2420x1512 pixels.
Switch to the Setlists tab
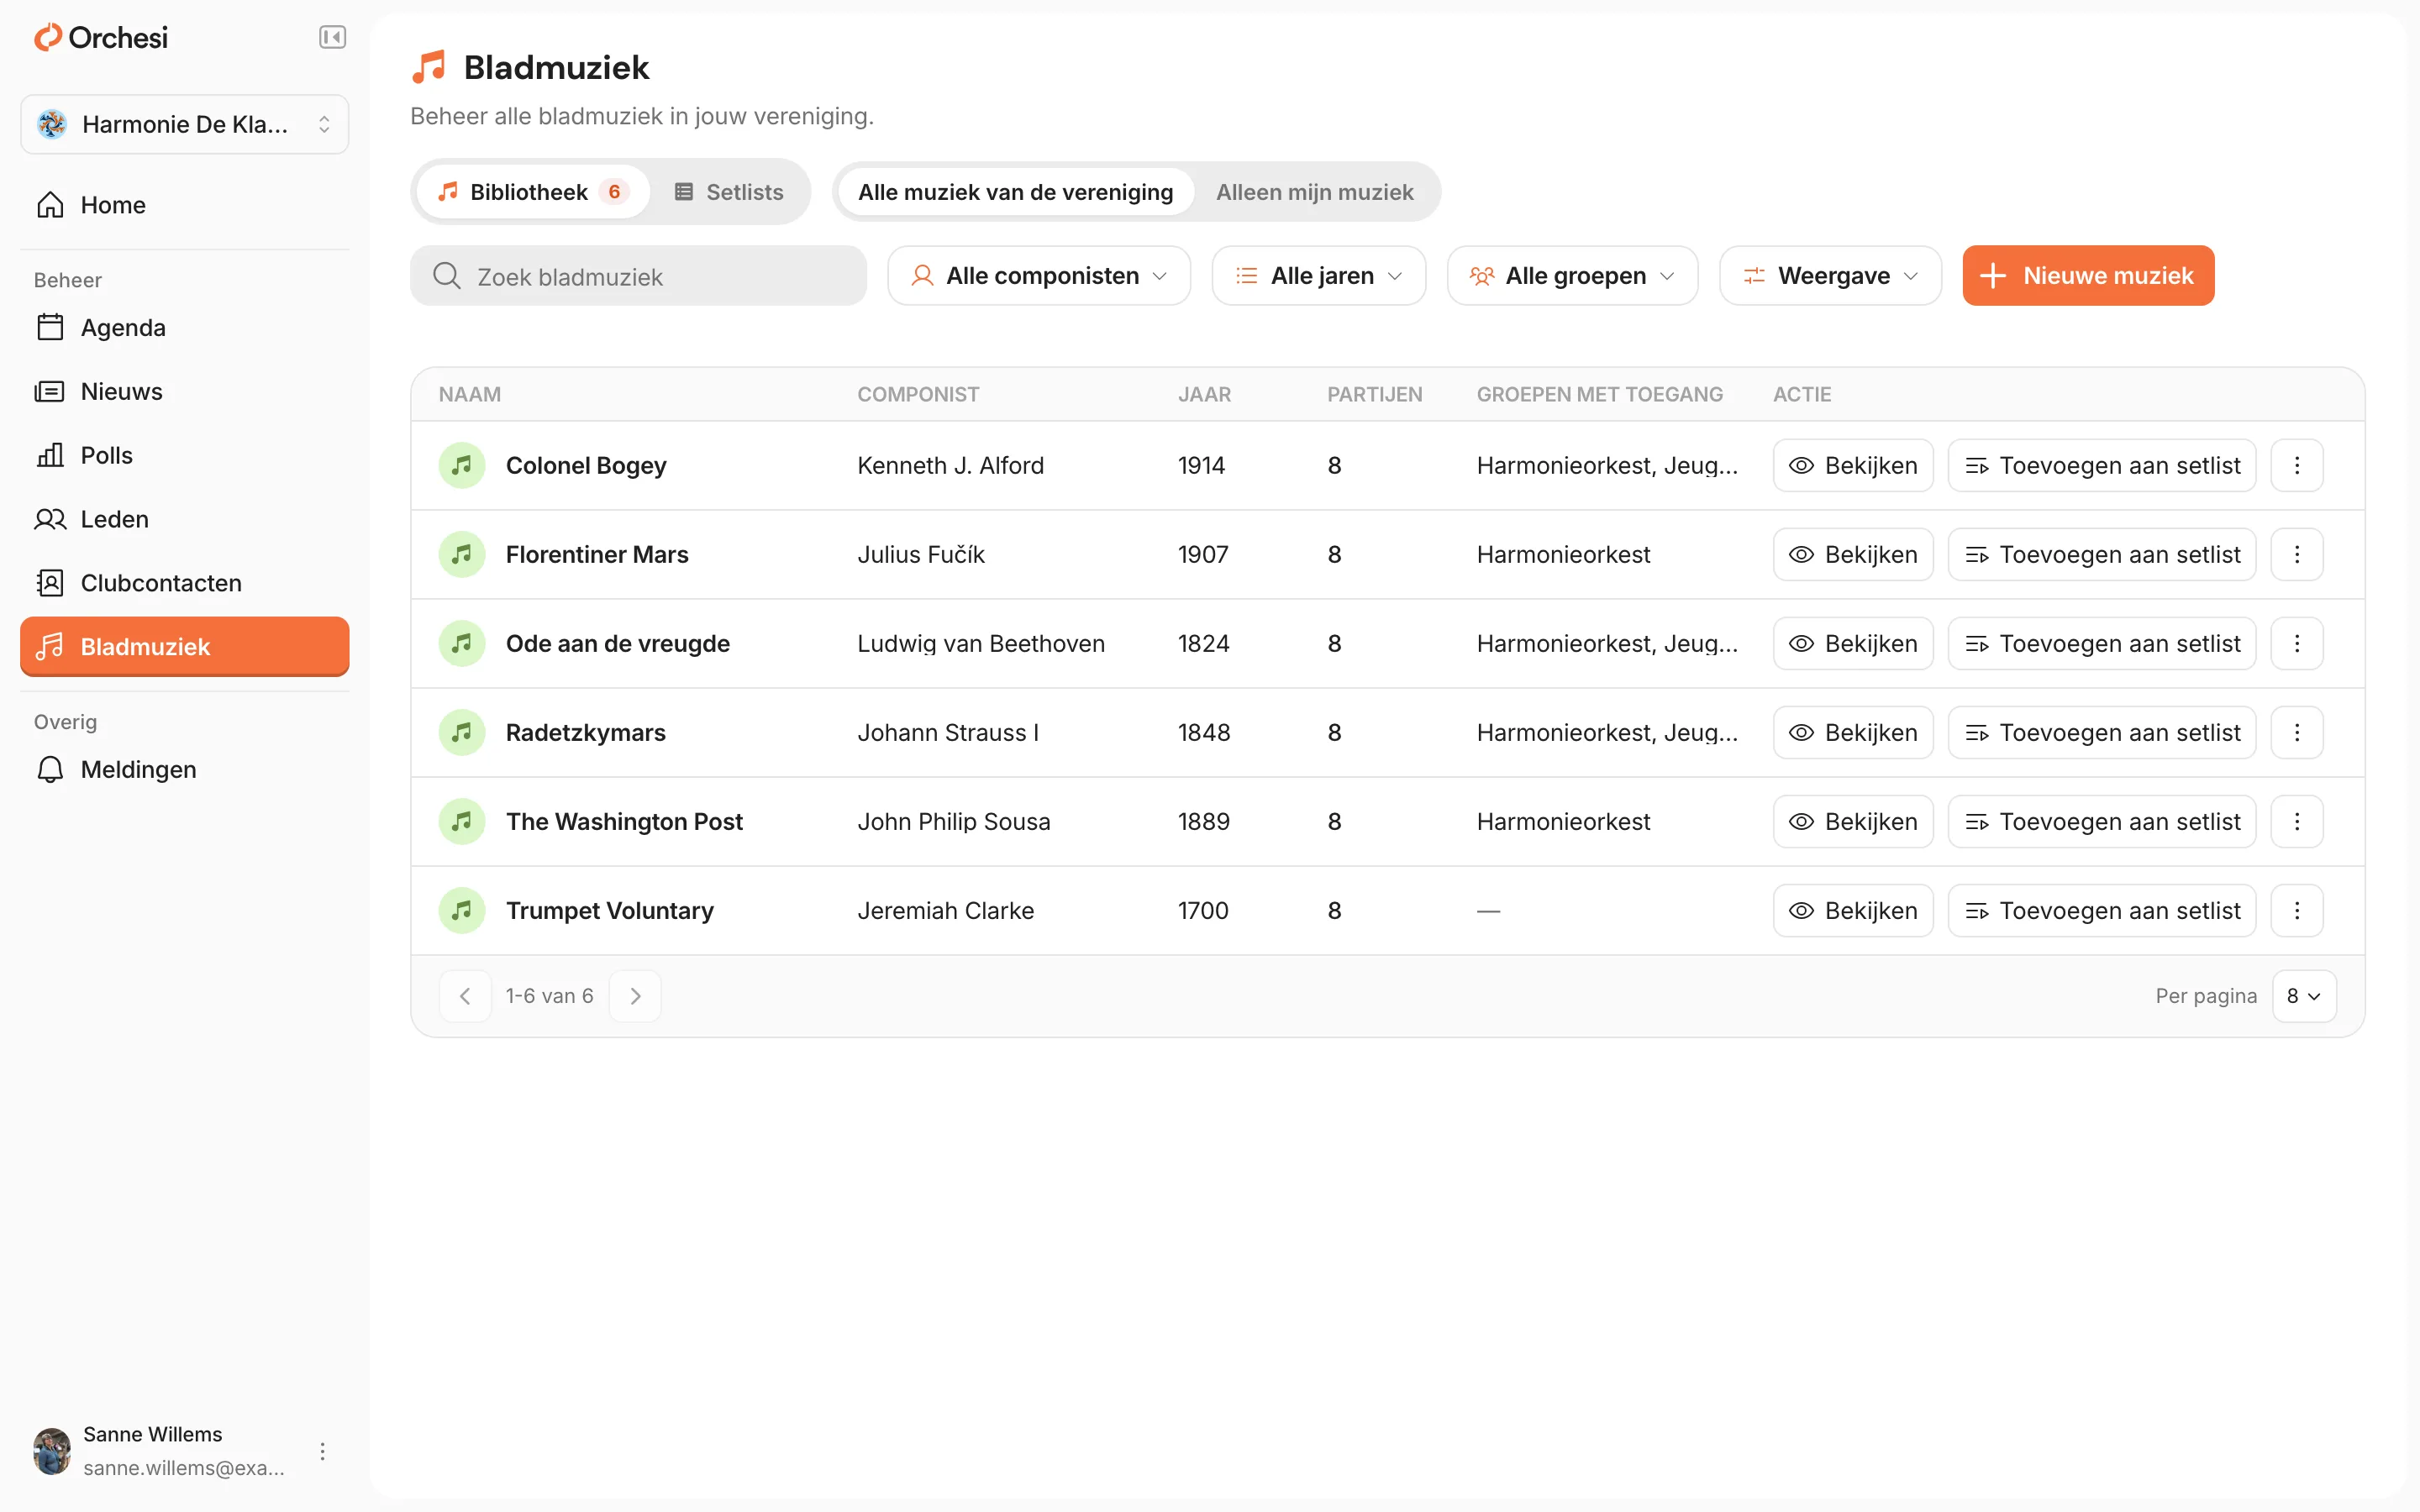(729, 192)
